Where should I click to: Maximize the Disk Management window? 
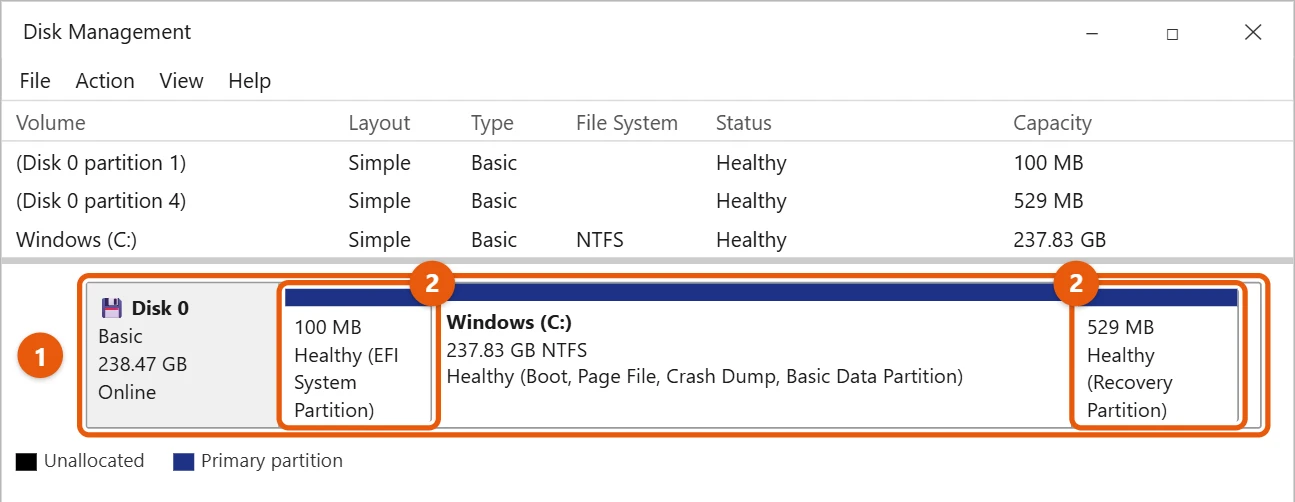coord(1172,33)
